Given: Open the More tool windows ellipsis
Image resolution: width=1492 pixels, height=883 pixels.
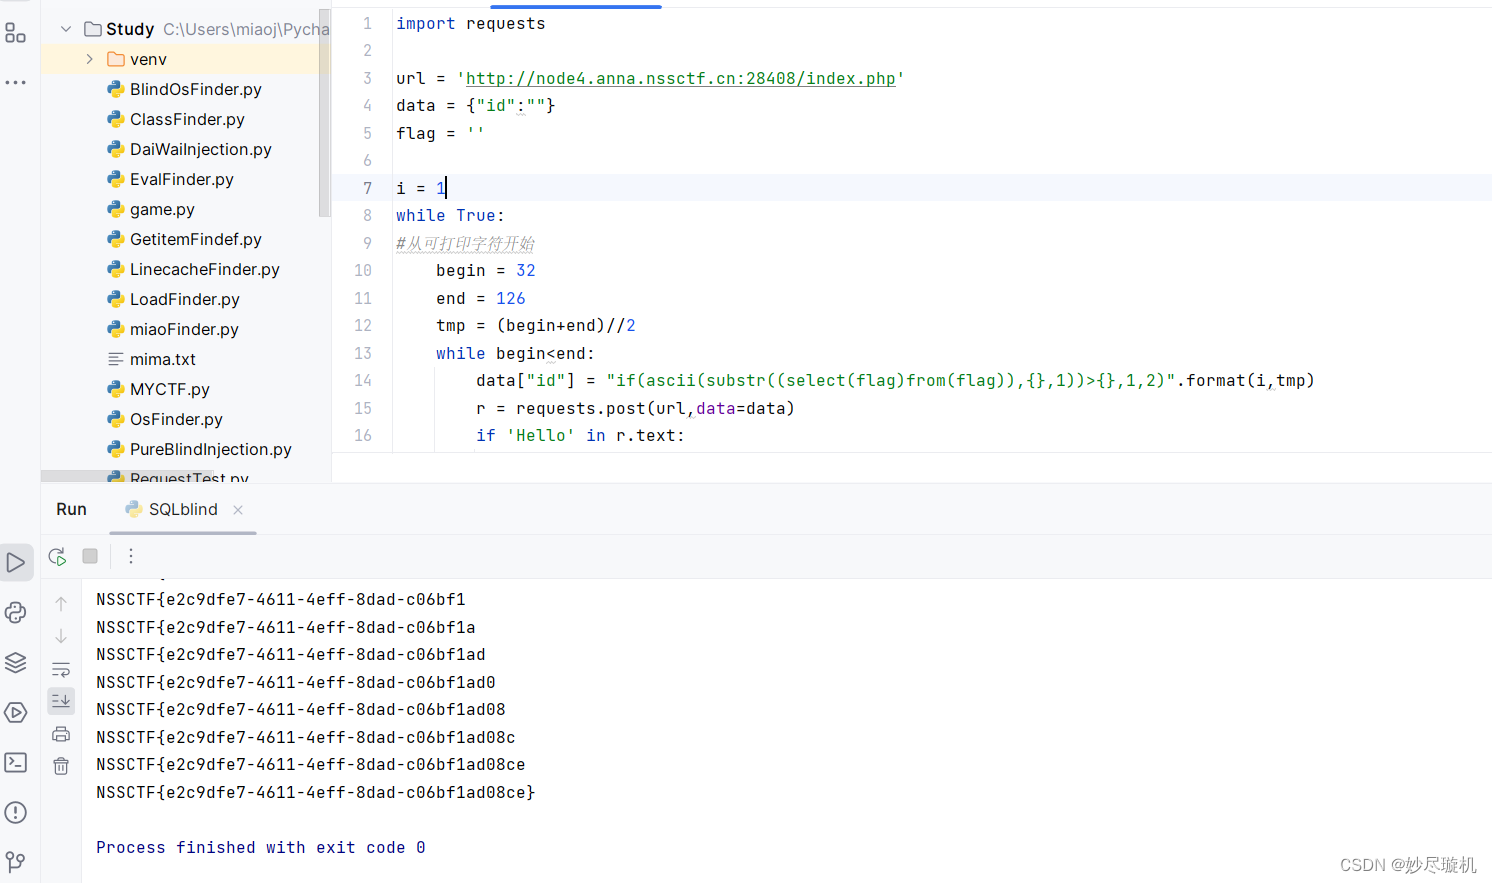Looking at the screenshot, I should coord(15,82).
